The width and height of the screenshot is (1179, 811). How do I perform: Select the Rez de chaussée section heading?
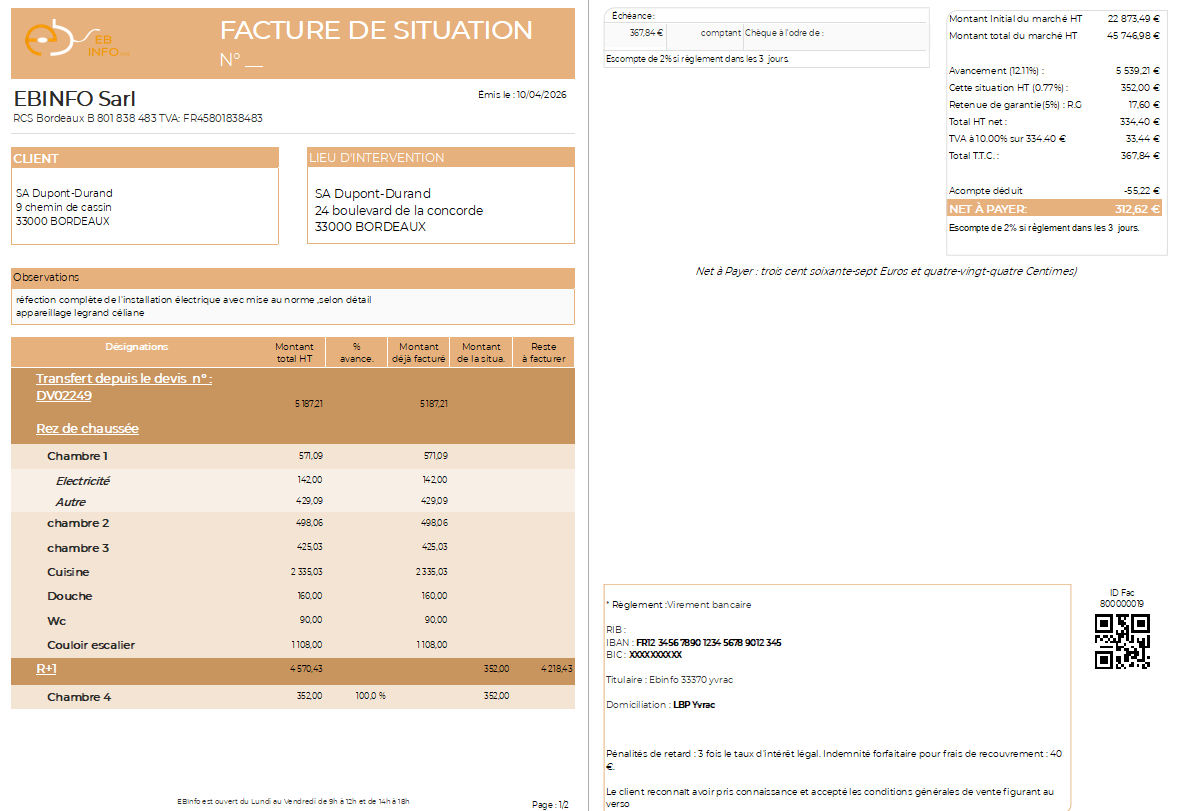[x=87, y=429]
